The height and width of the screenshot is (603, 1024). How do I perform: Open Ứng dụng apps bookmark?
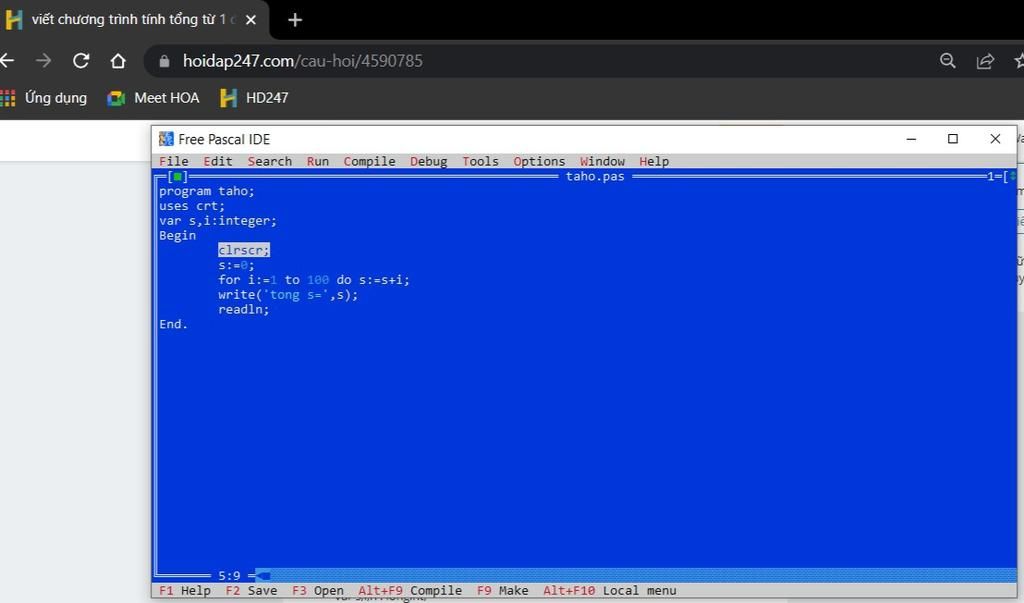coord(44,98)
